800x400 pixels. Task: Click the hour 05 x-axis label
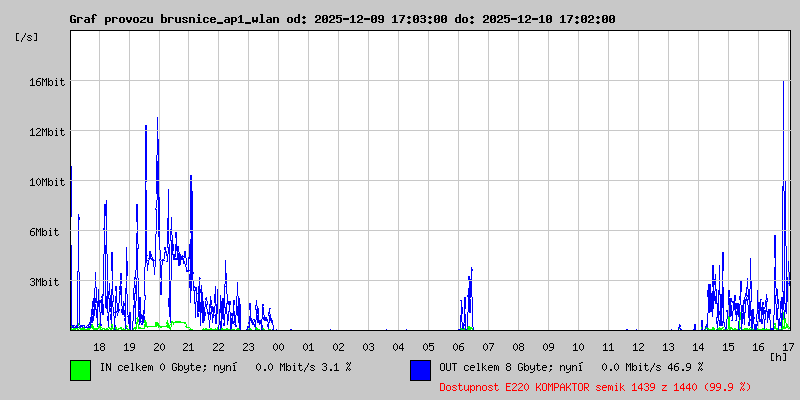coord(429,347)
